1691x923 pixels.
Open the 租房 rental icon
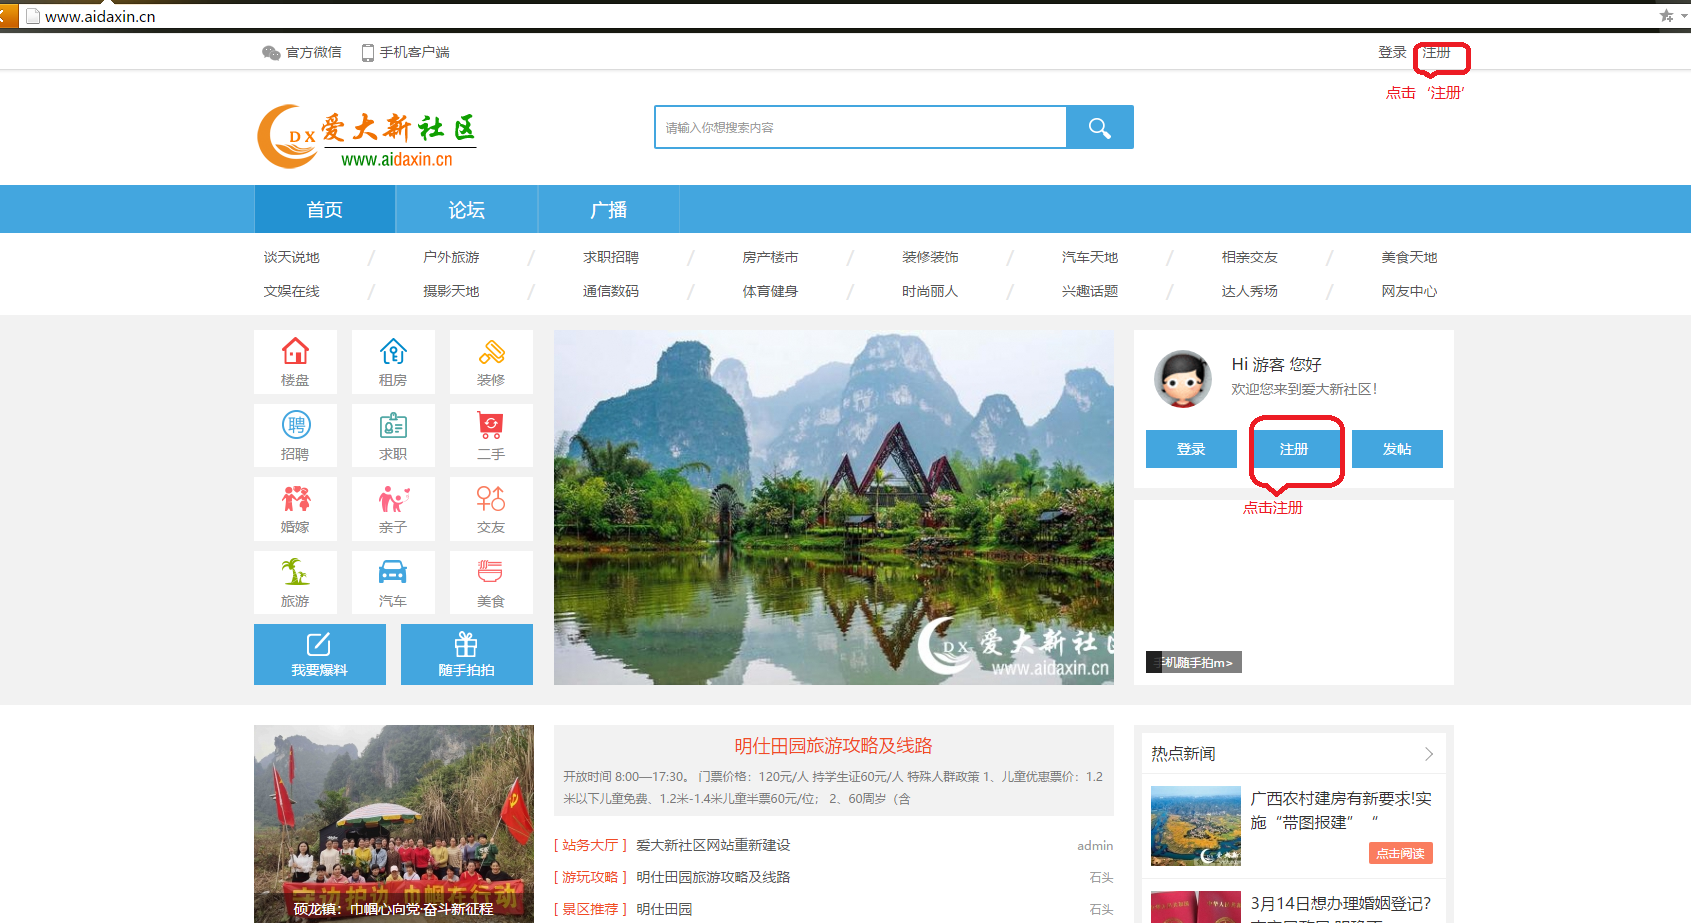(393, 353)
